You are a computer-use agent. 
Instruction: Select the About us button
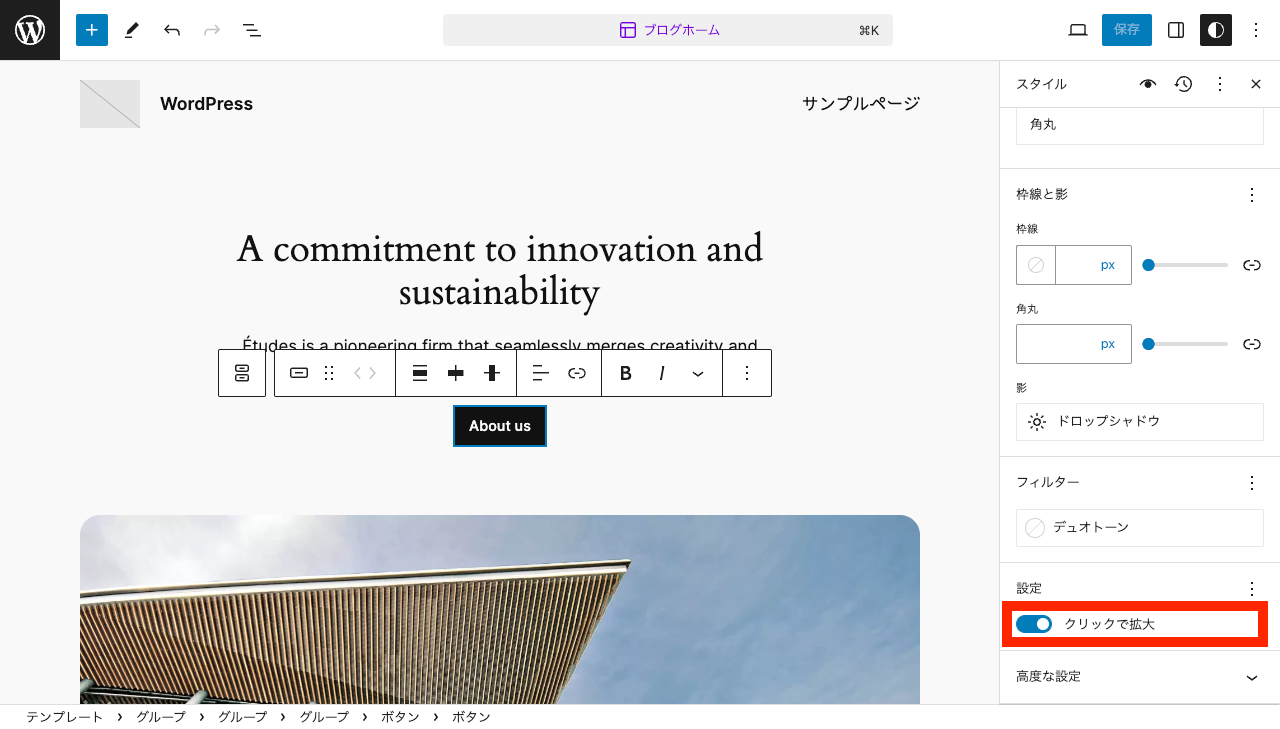(x=500, y=426)
